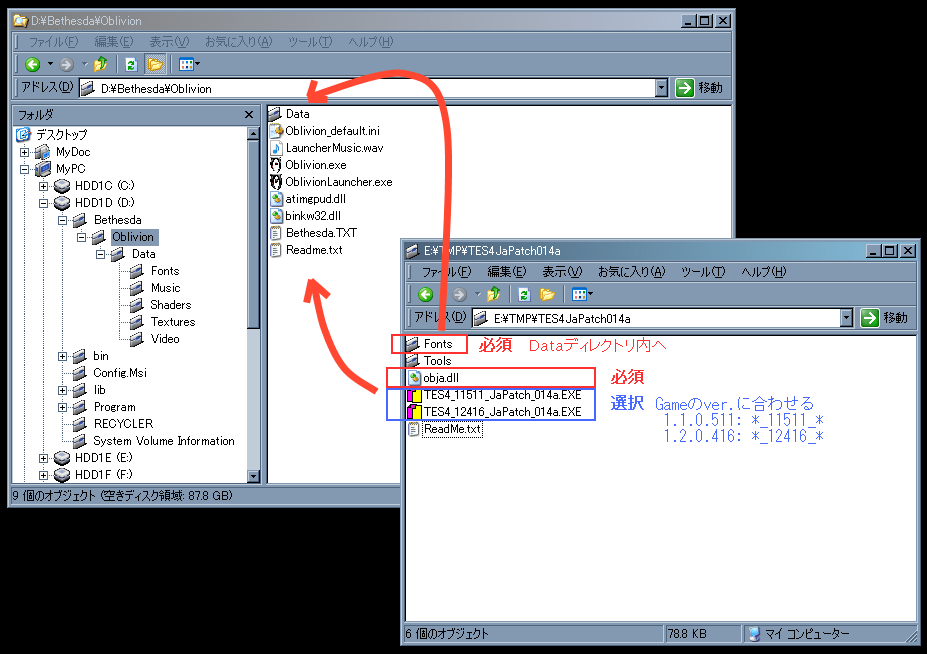This screenshot has width=927, height=654.
Task: Expand HDD1F (F:) drive node
Action: 43,475
